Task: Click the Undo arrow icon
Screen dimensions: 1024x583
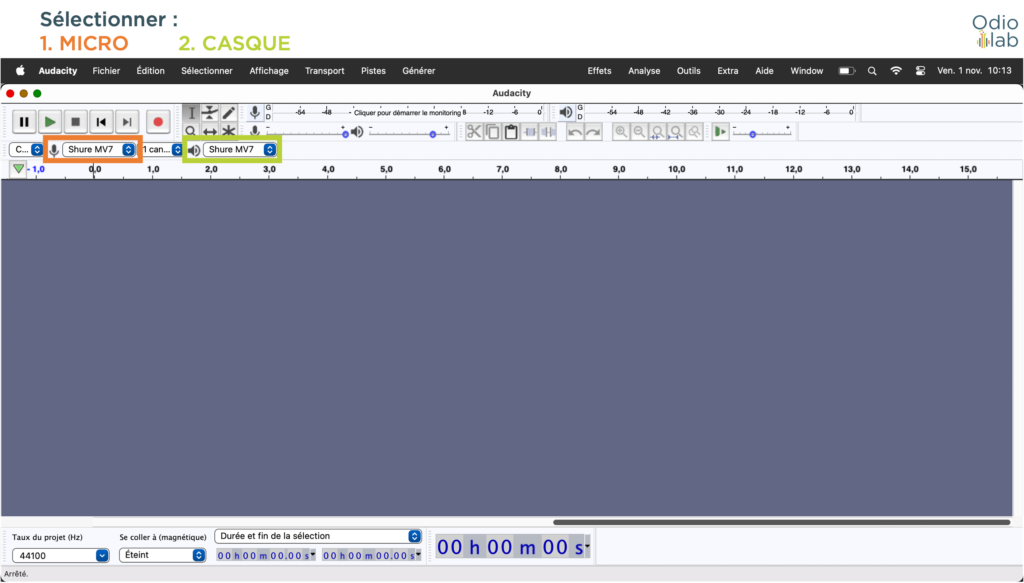Action: [575, 132]
